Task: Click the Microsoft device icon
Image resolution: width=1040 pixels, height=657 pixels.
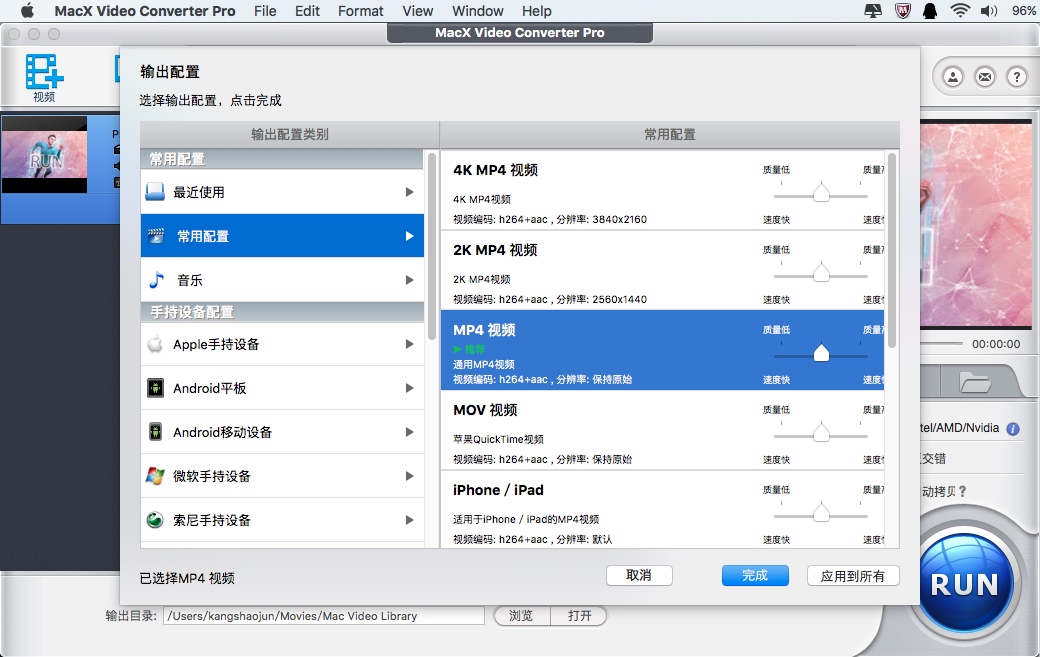Action: [155, 476]
